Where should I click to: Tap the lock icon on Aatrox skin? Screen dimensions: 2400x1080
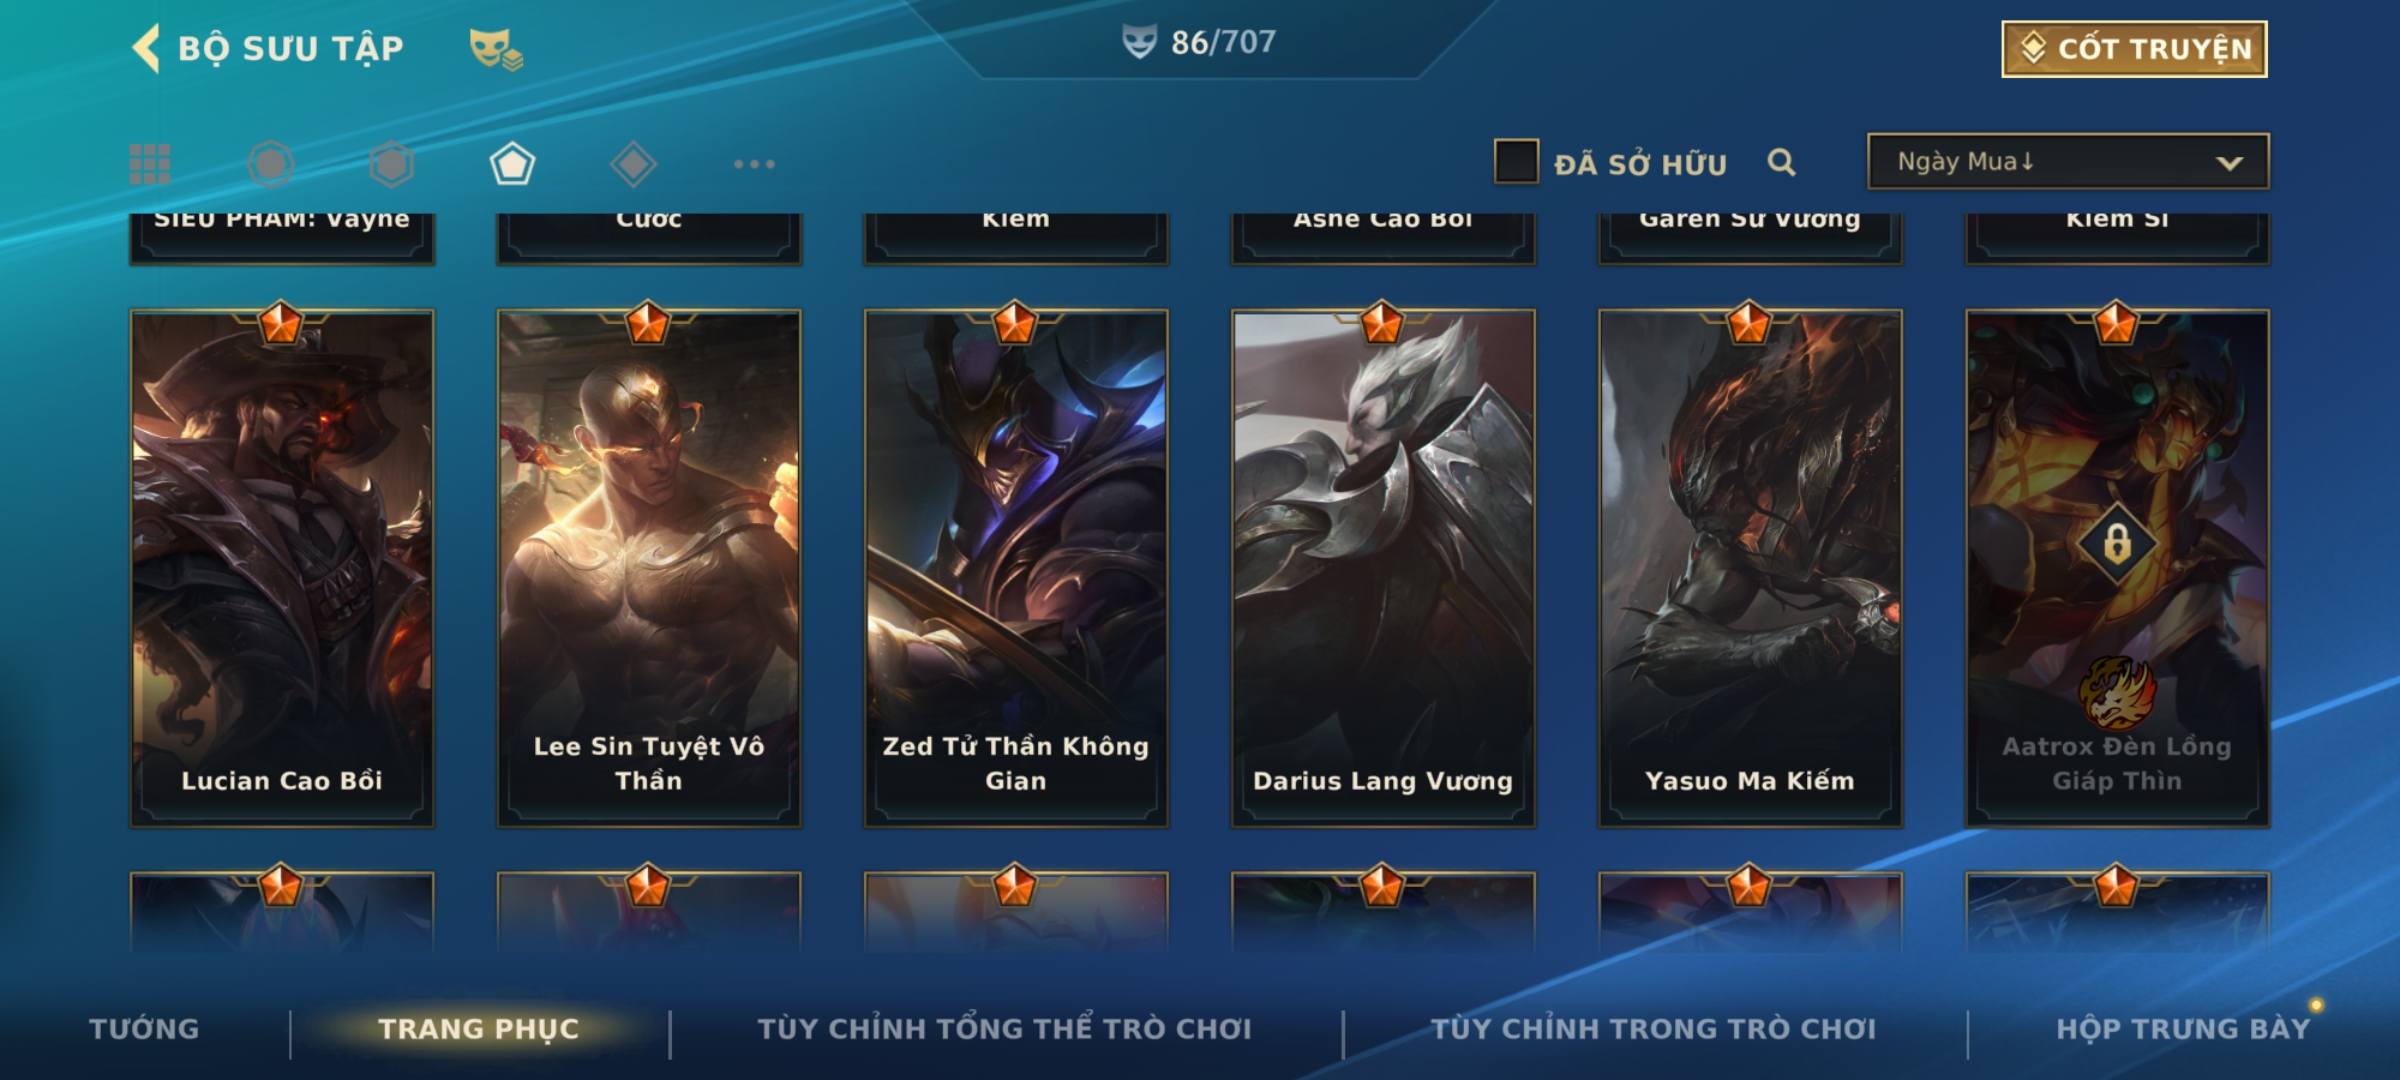[x=2117, y=544]
